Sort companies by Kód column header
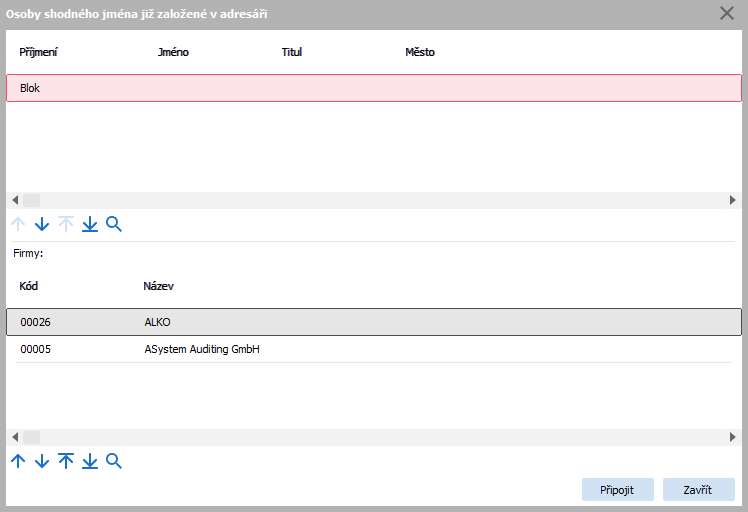 coord(29,286)
